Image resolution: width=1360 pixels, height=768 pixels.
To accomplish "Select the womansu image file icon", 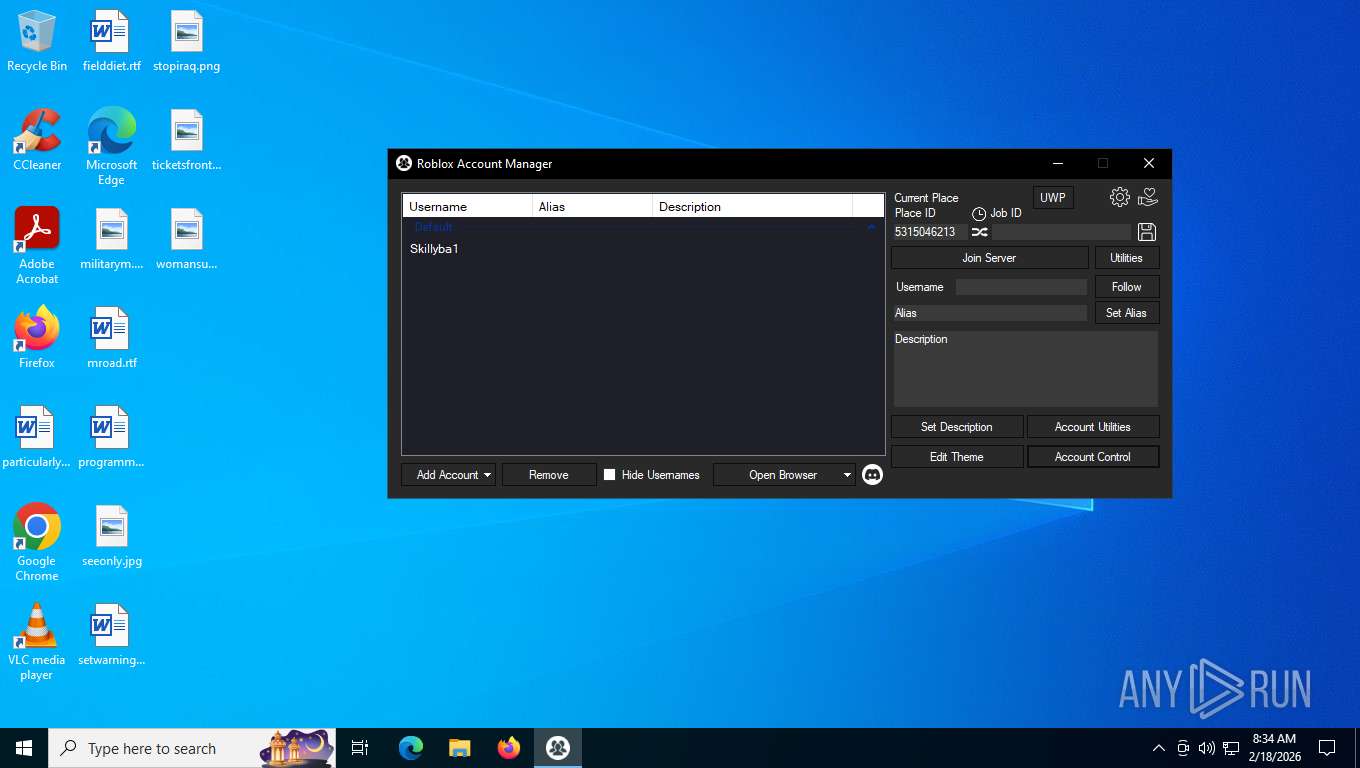I will click(186, 239).
